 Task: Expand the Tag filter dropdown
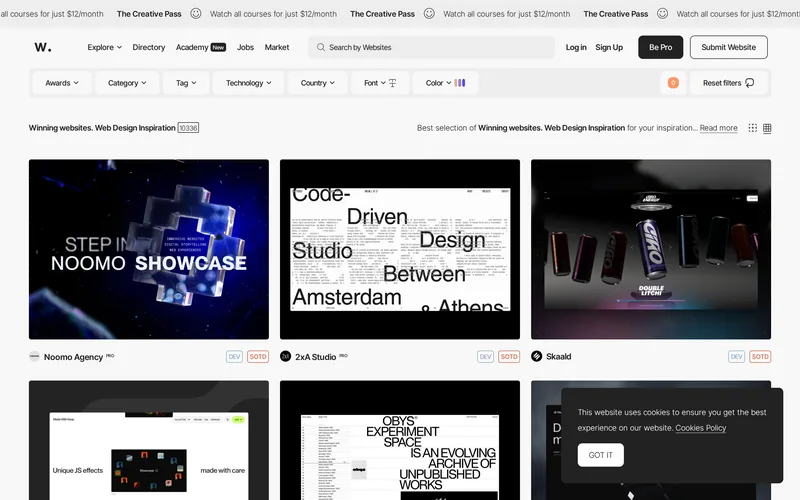click(x=186, y=83)
